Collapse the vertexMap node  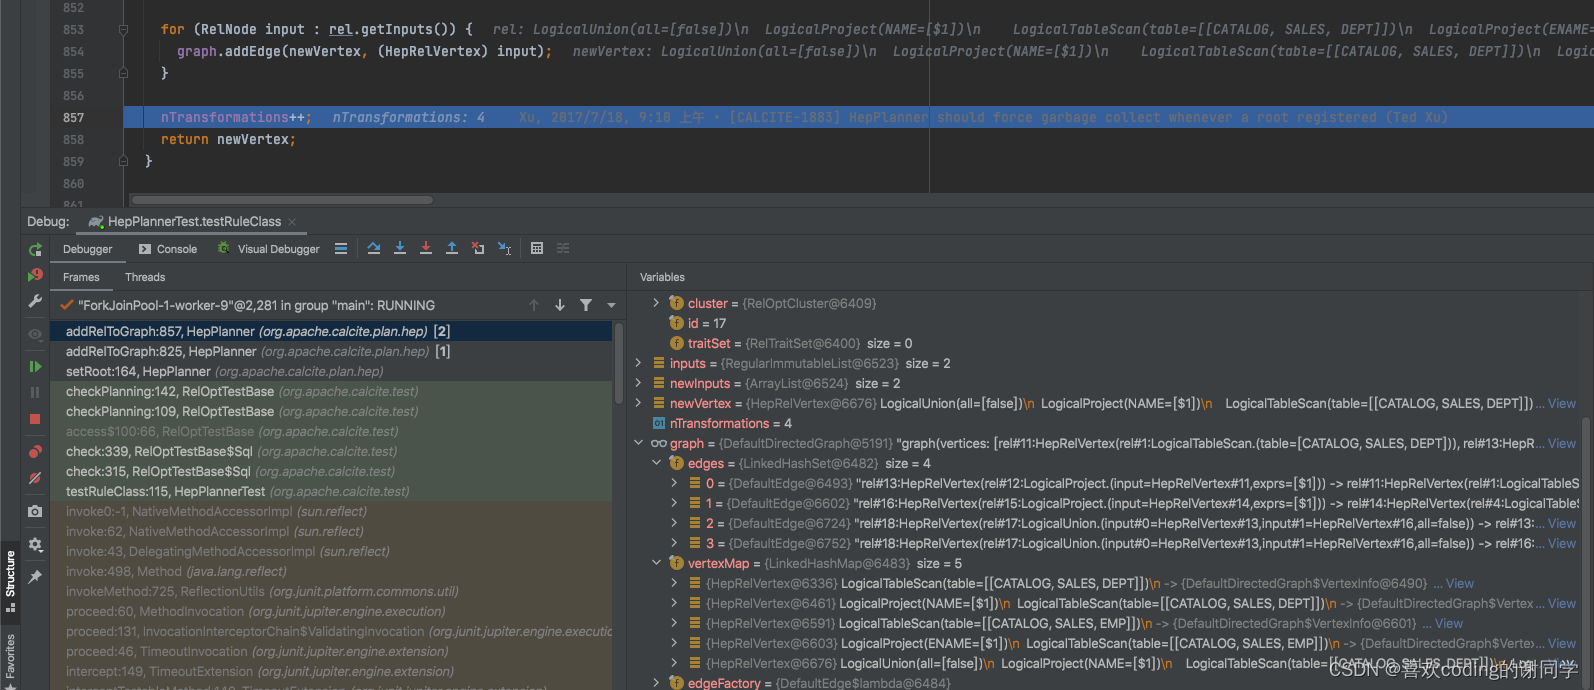click(x=656, y=563)
